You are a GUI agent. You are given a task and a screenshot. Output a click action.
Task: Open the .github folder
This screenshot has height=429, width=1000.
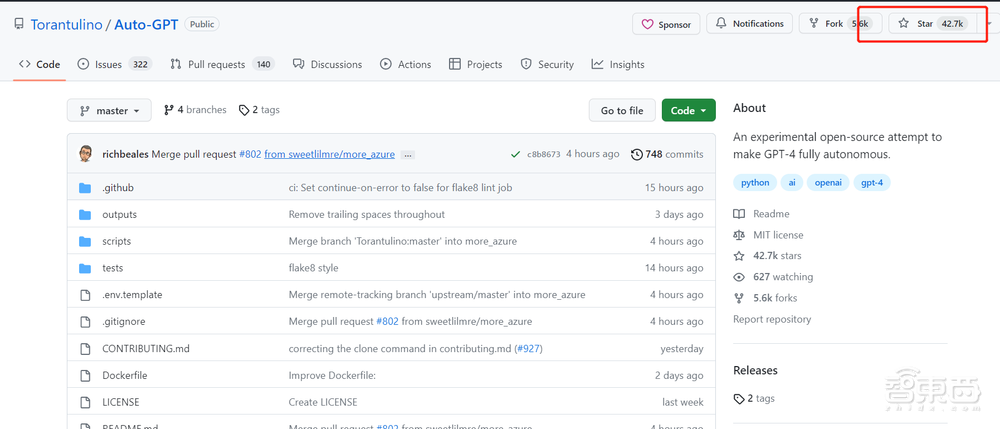pos(118,188)
